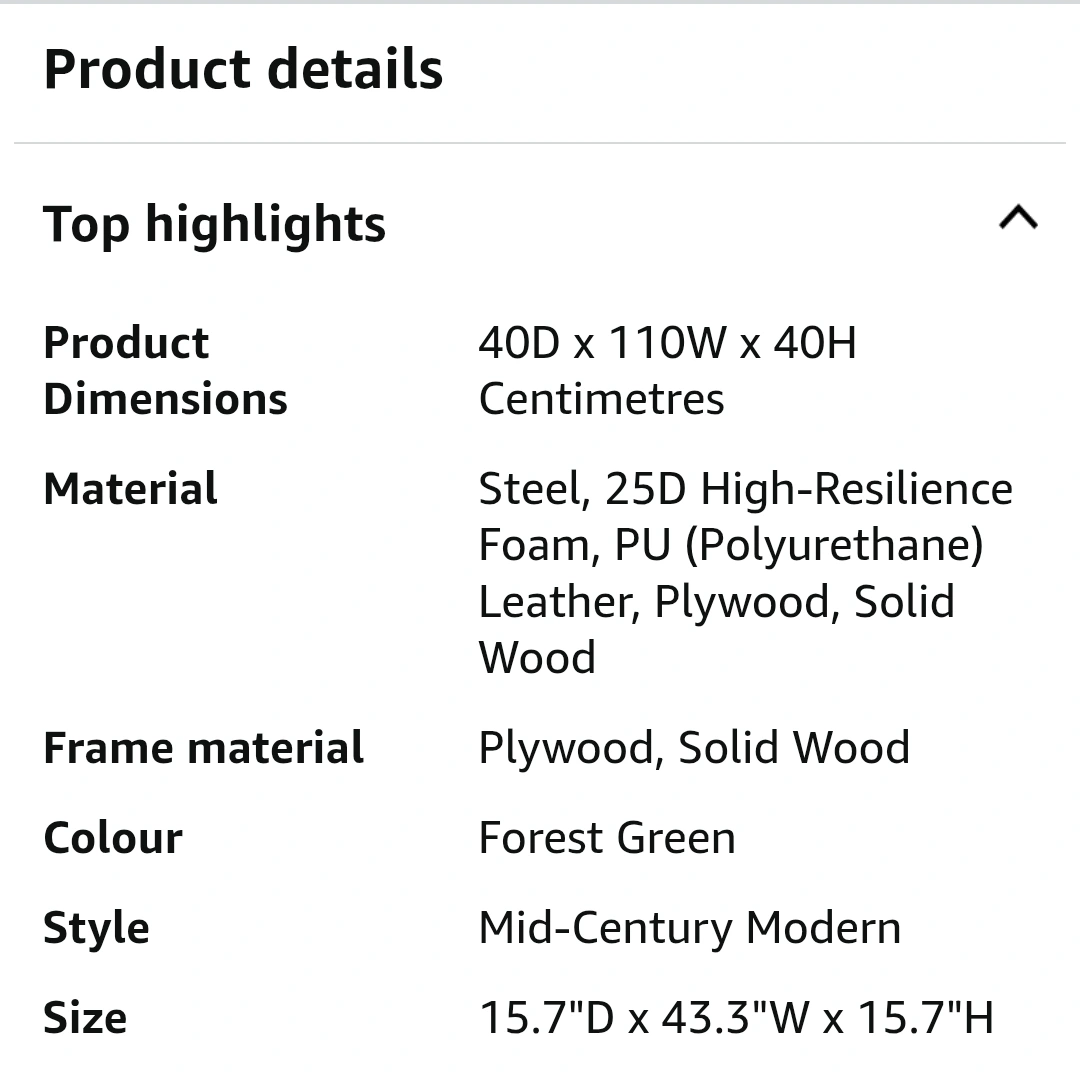Click the Top highlights heading
This screenshot has width=1080, height=1076.
pyautogui.click(x=214, y=223)
